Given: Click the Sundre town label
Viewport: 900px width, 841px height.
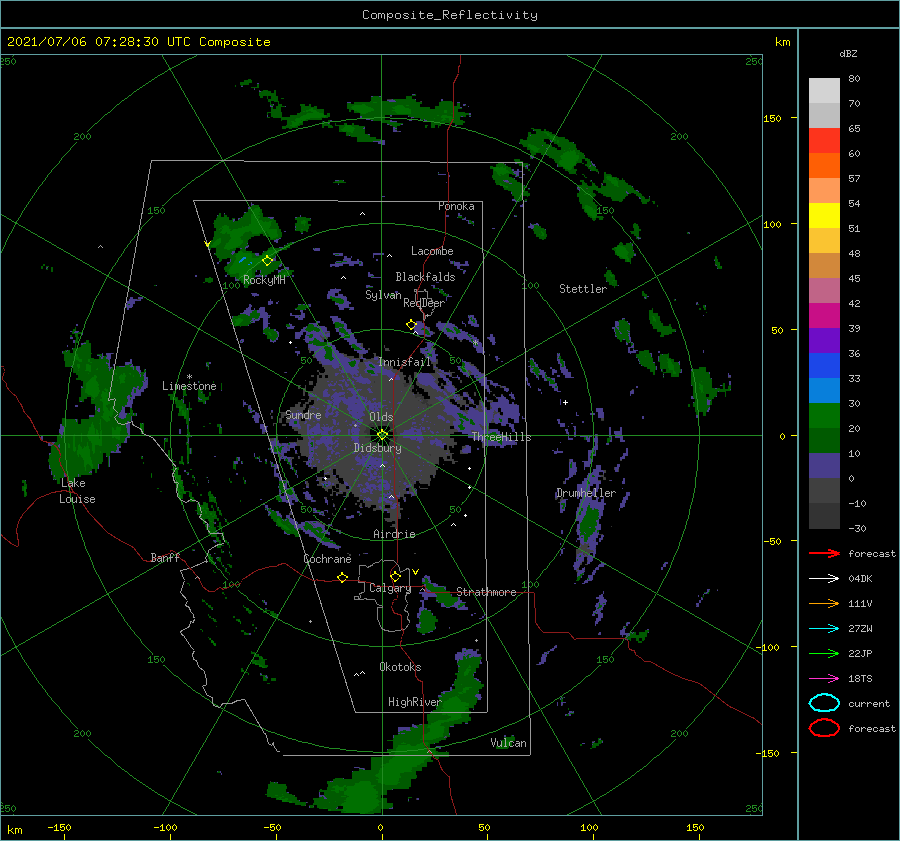Looking at the screenshot, I should click(303, 414).
